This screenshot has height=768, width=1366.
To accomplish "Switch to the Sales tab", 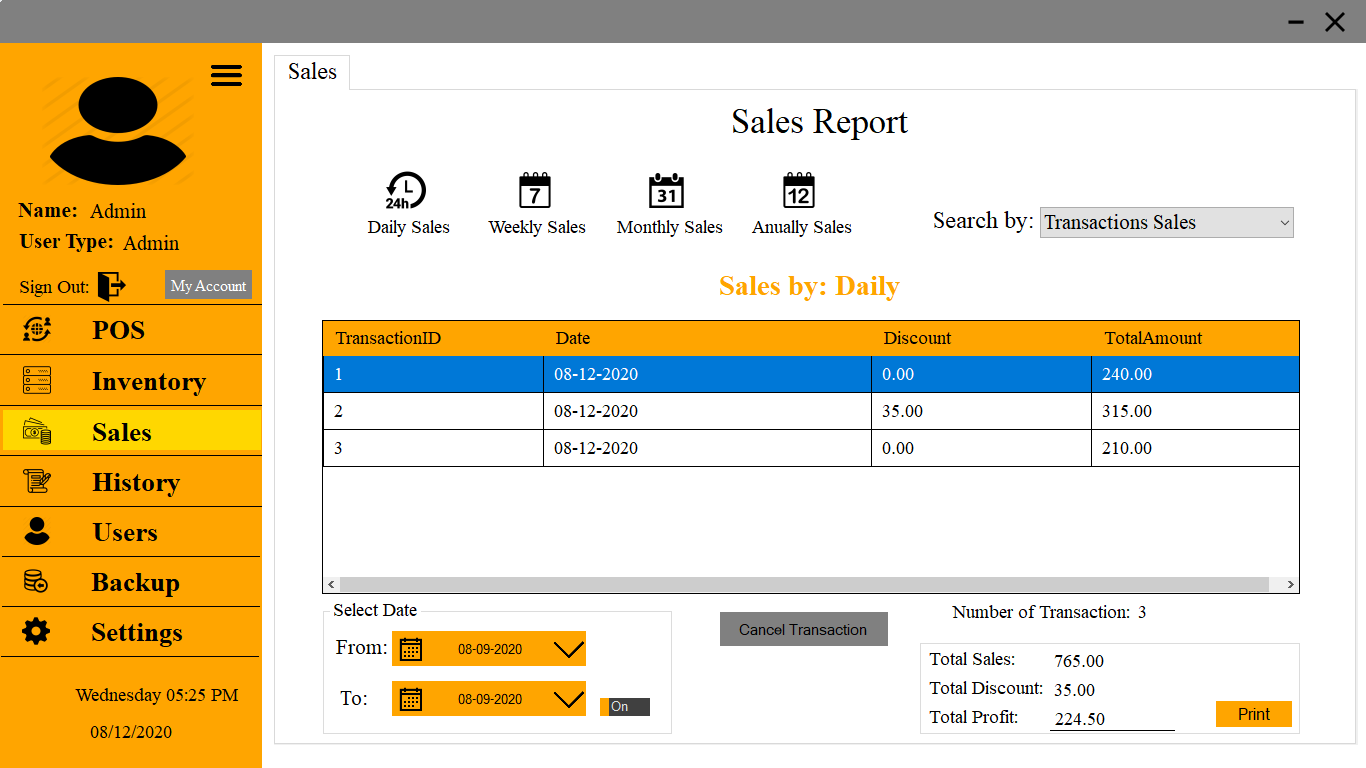I will 311,71.
